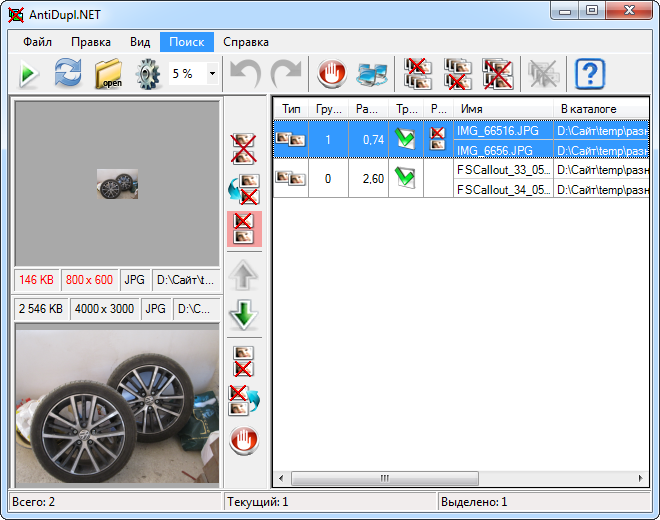Go to next result with green down arrow
The width and height of the screenshot is (660, 520).
(x=243, y=315)
